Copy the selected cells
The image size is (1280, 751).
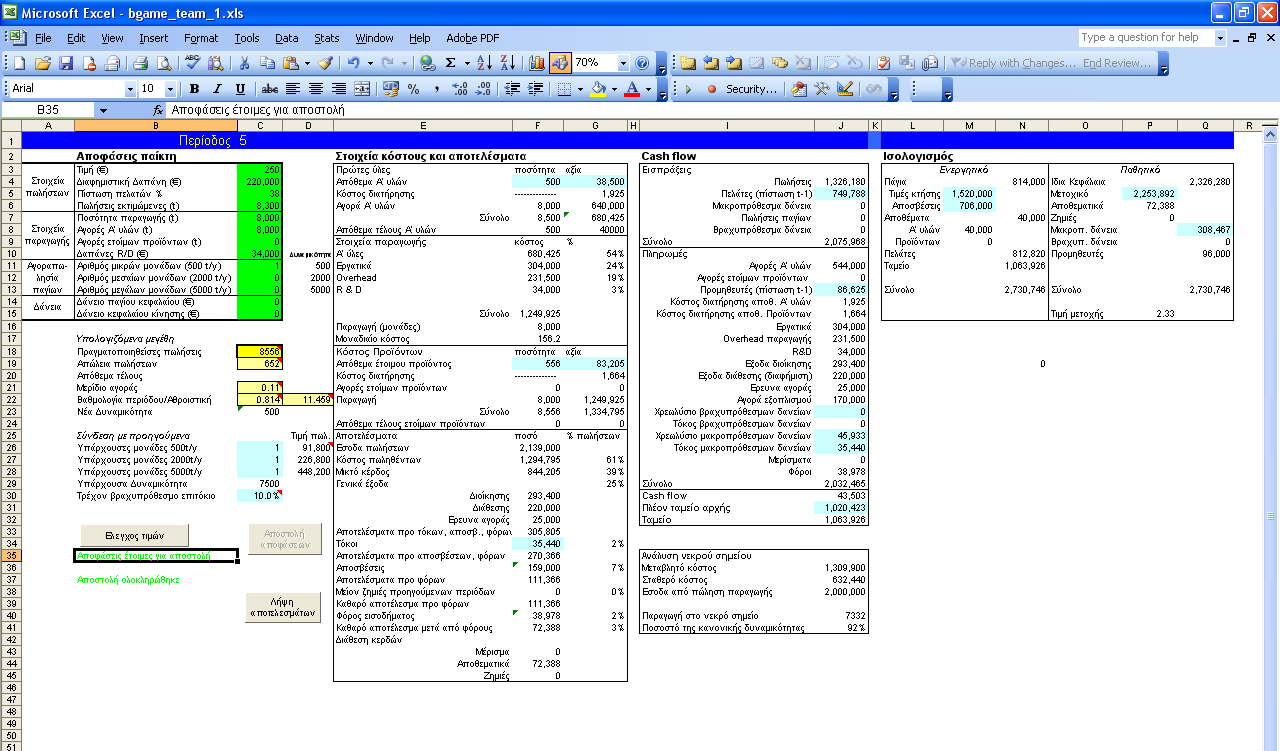click(x=267, y=63)
